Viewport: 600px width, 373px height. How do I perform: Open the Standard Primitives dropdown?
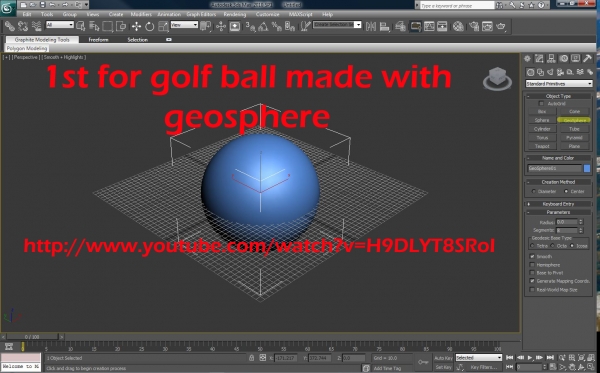pos(559,84)
